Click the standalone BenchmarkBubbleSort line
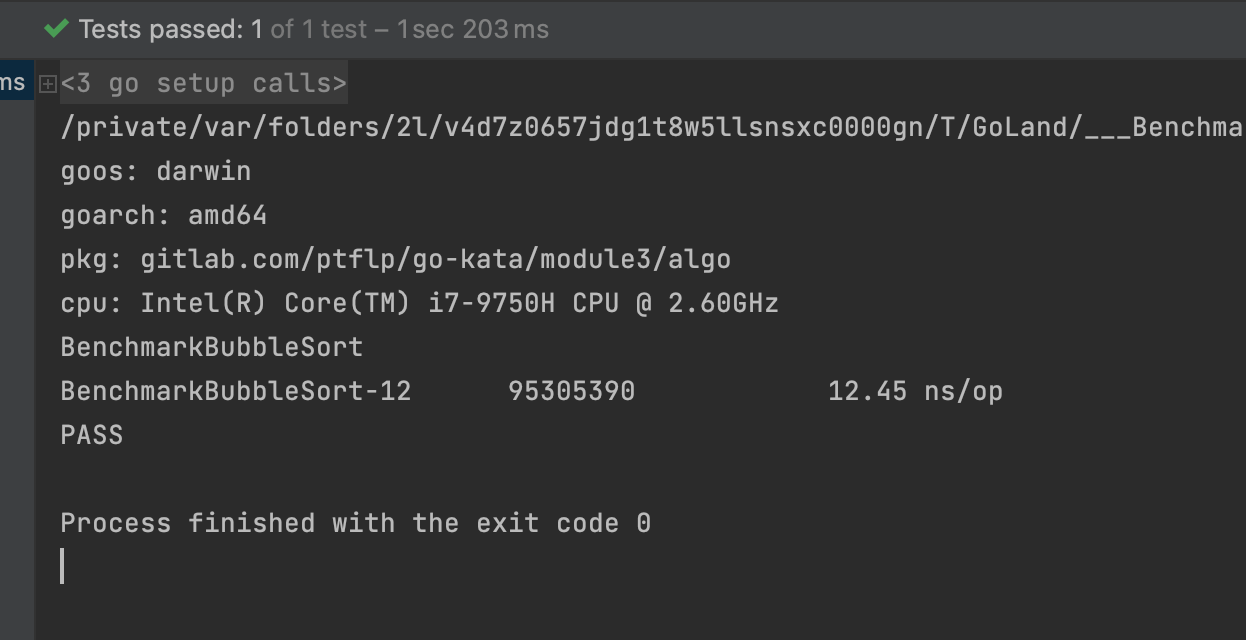 (211, 347)
